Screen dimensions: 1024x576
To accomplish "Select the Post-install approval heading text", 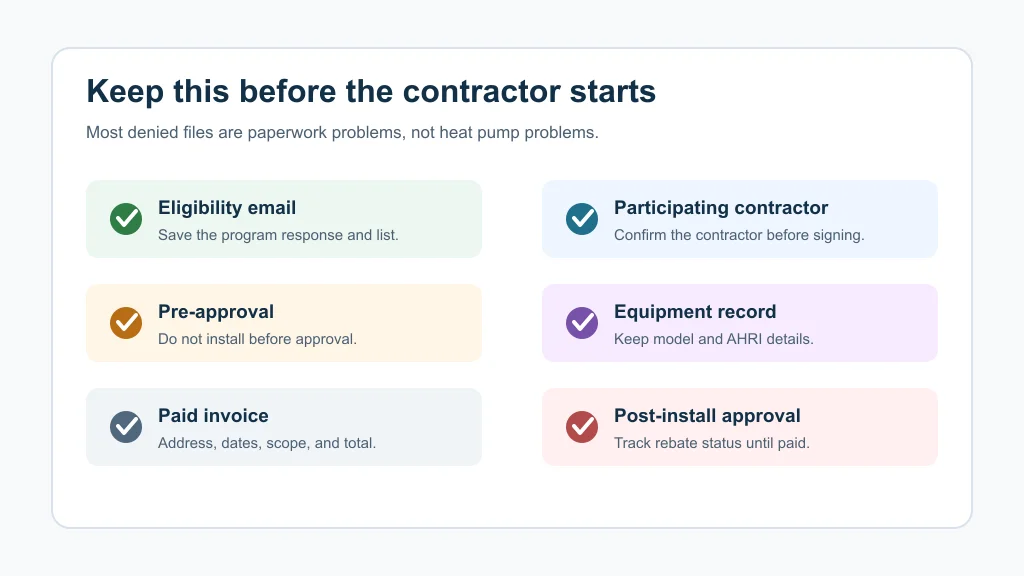I will pyautogui.click(x=707, y=415).
